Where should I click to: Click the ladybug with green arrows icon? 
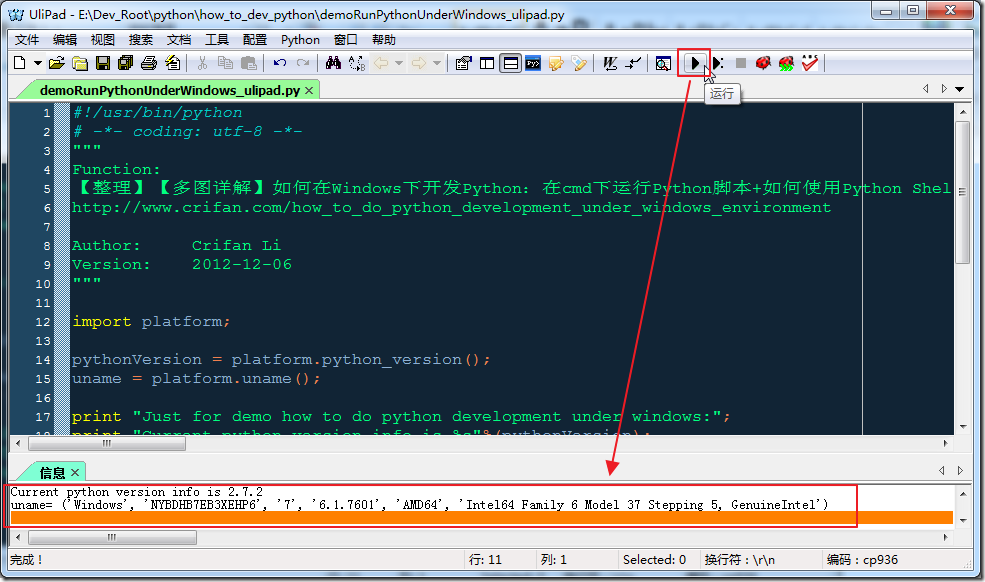786,63
